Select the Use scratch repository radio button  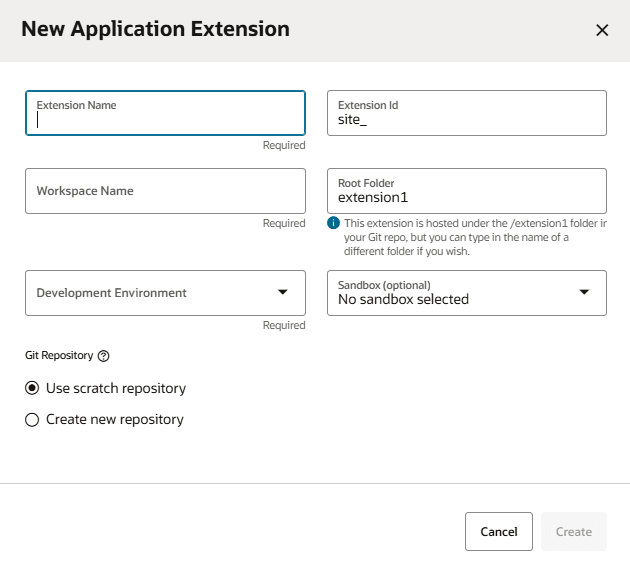[x=32, y=388]
